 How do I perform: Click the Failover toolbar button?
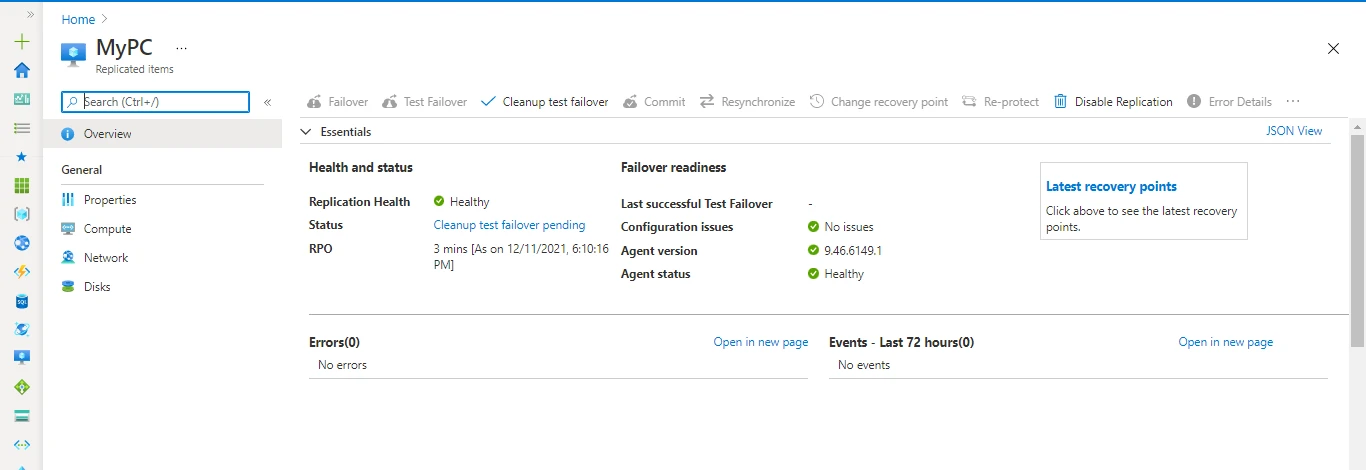[x=337, y=102]
